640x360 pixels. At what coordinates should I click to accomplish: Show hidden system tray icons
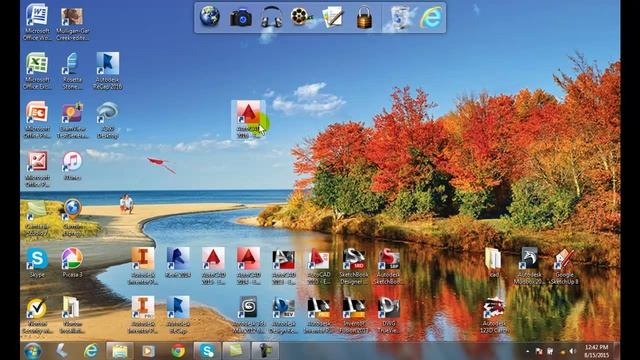527,351
